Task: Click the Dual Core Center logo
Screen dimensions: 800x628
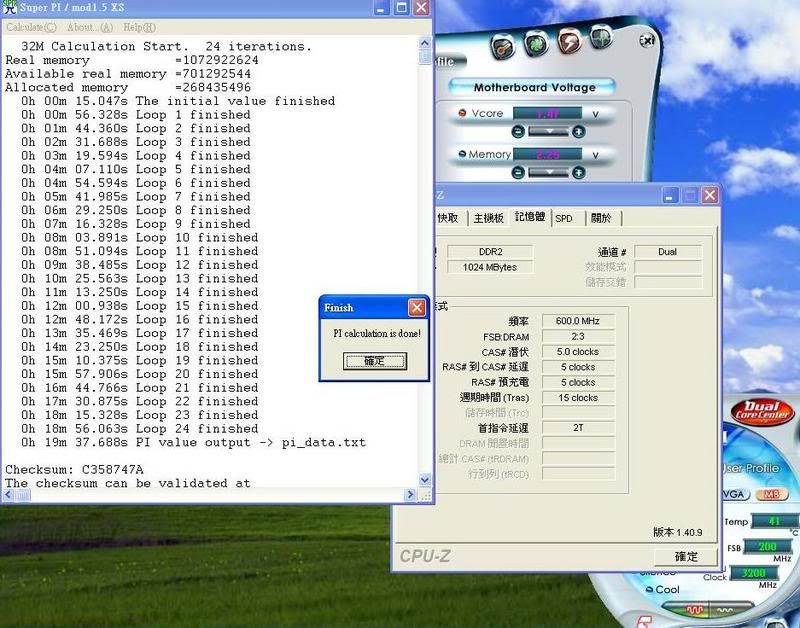Action: click(762, 411)
